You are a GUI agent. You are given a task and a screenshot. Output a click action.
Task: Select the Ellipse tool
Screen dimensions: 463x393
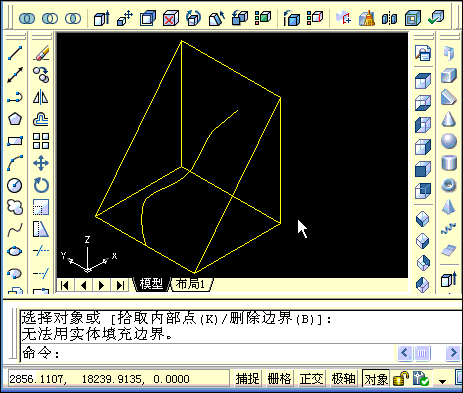point(15,251)
